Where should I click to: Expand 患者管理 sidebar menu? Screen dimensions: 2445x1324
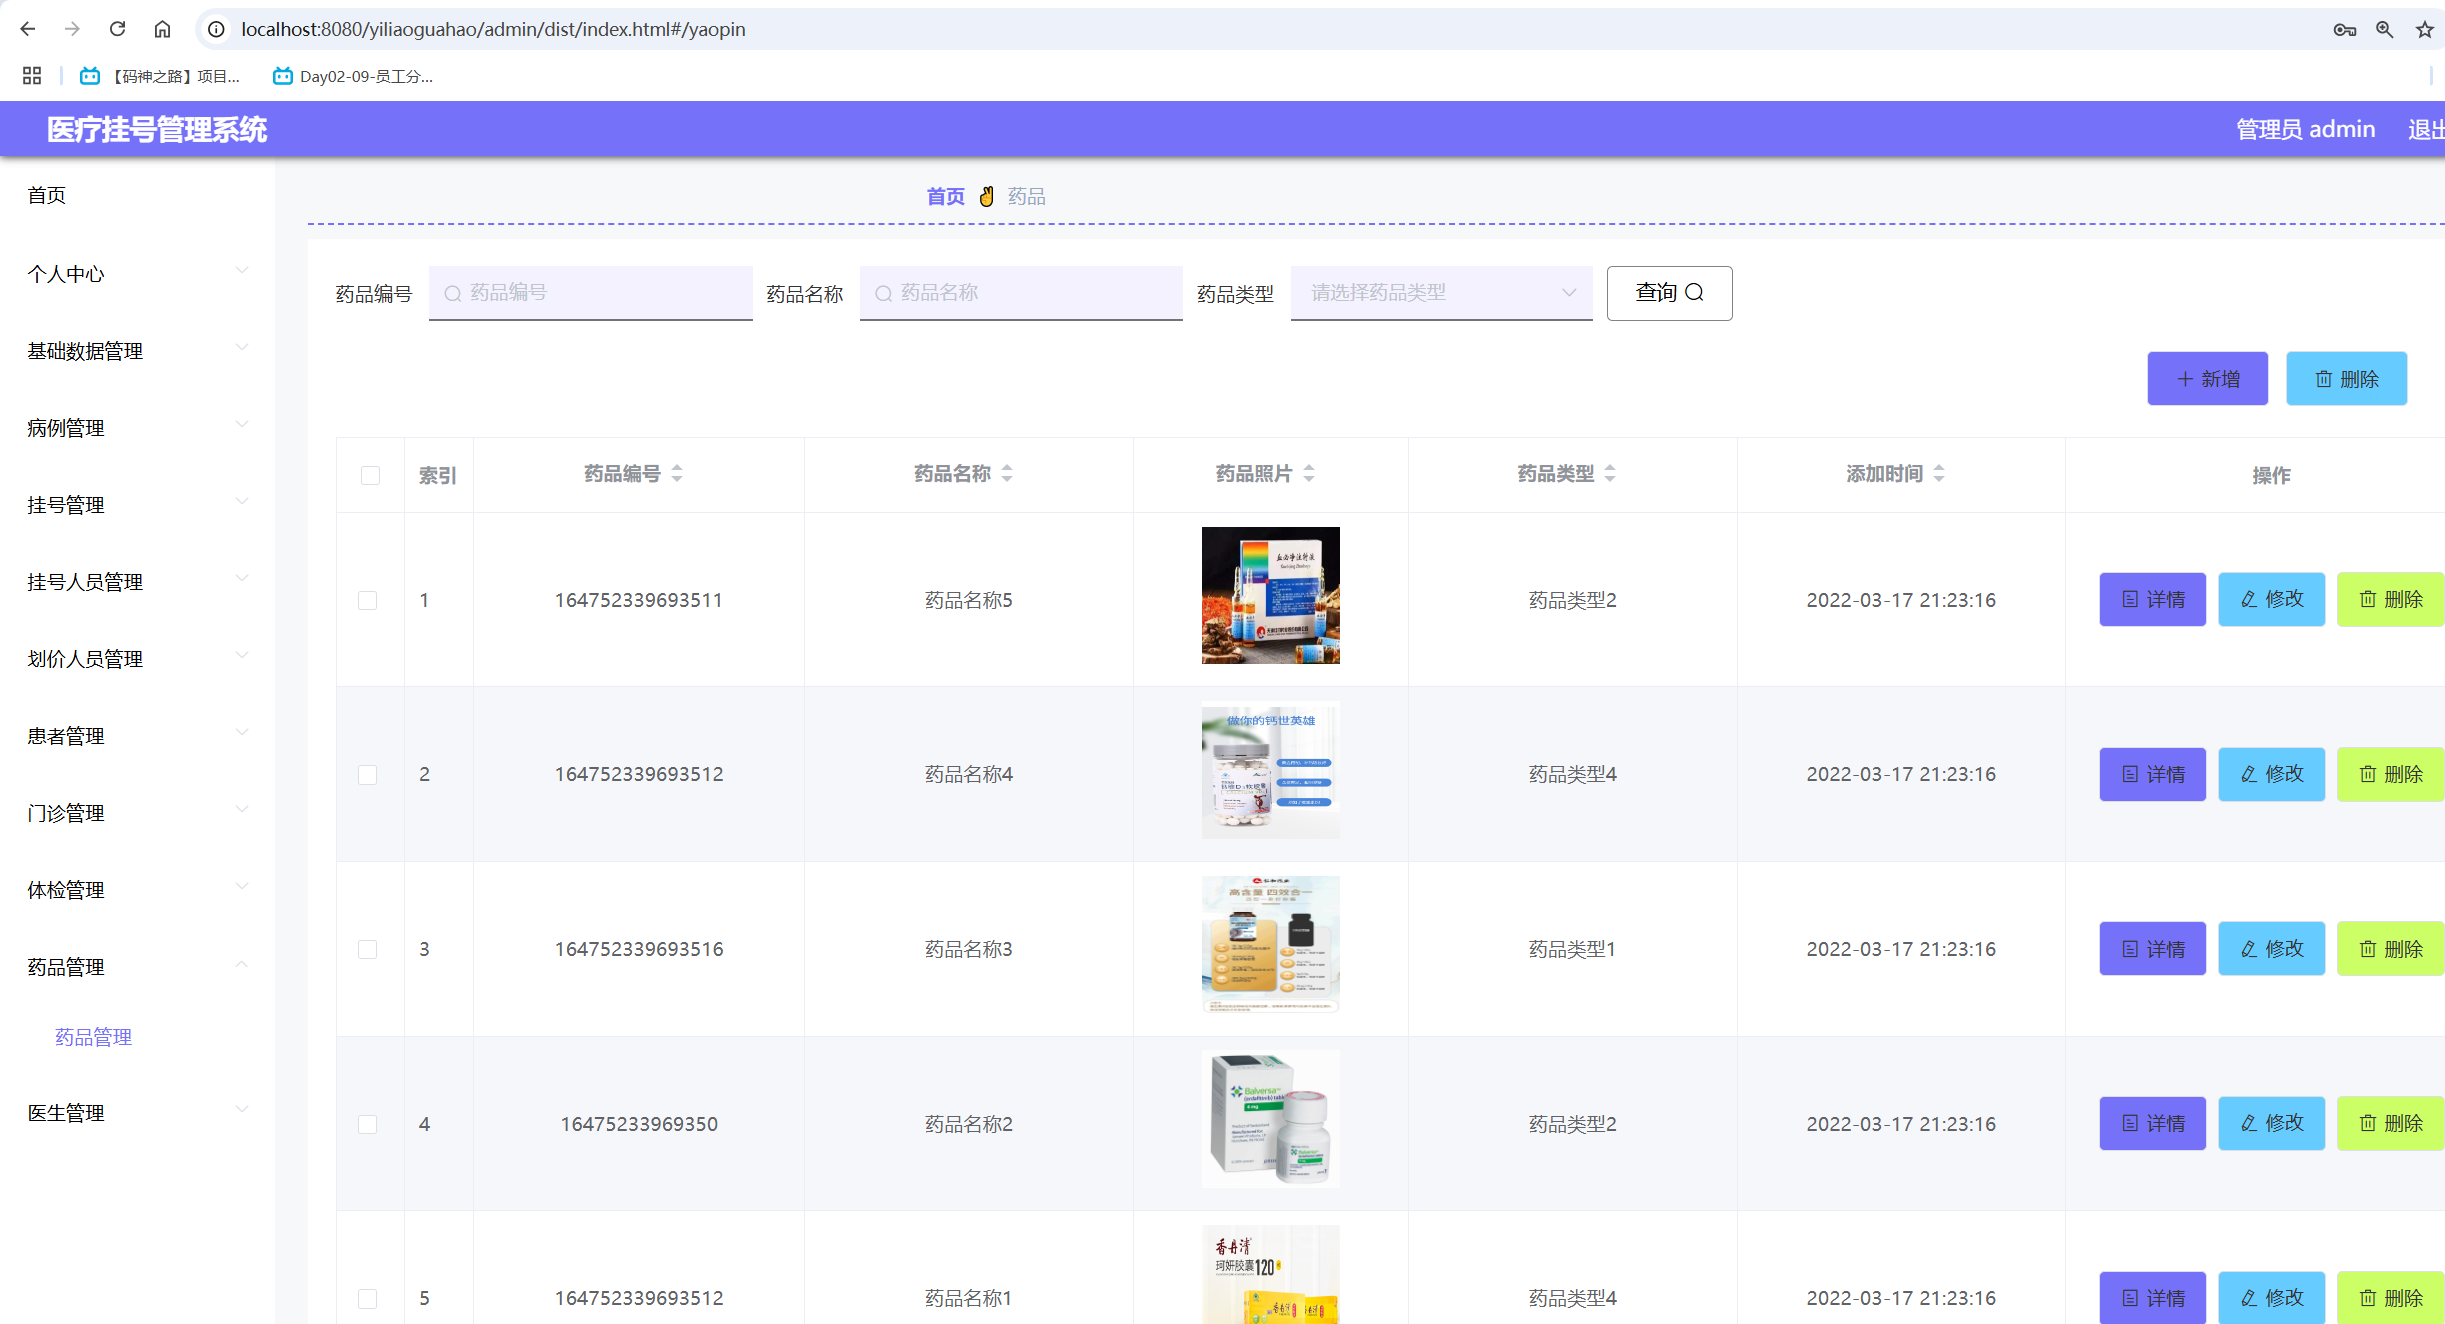(137, 736)
